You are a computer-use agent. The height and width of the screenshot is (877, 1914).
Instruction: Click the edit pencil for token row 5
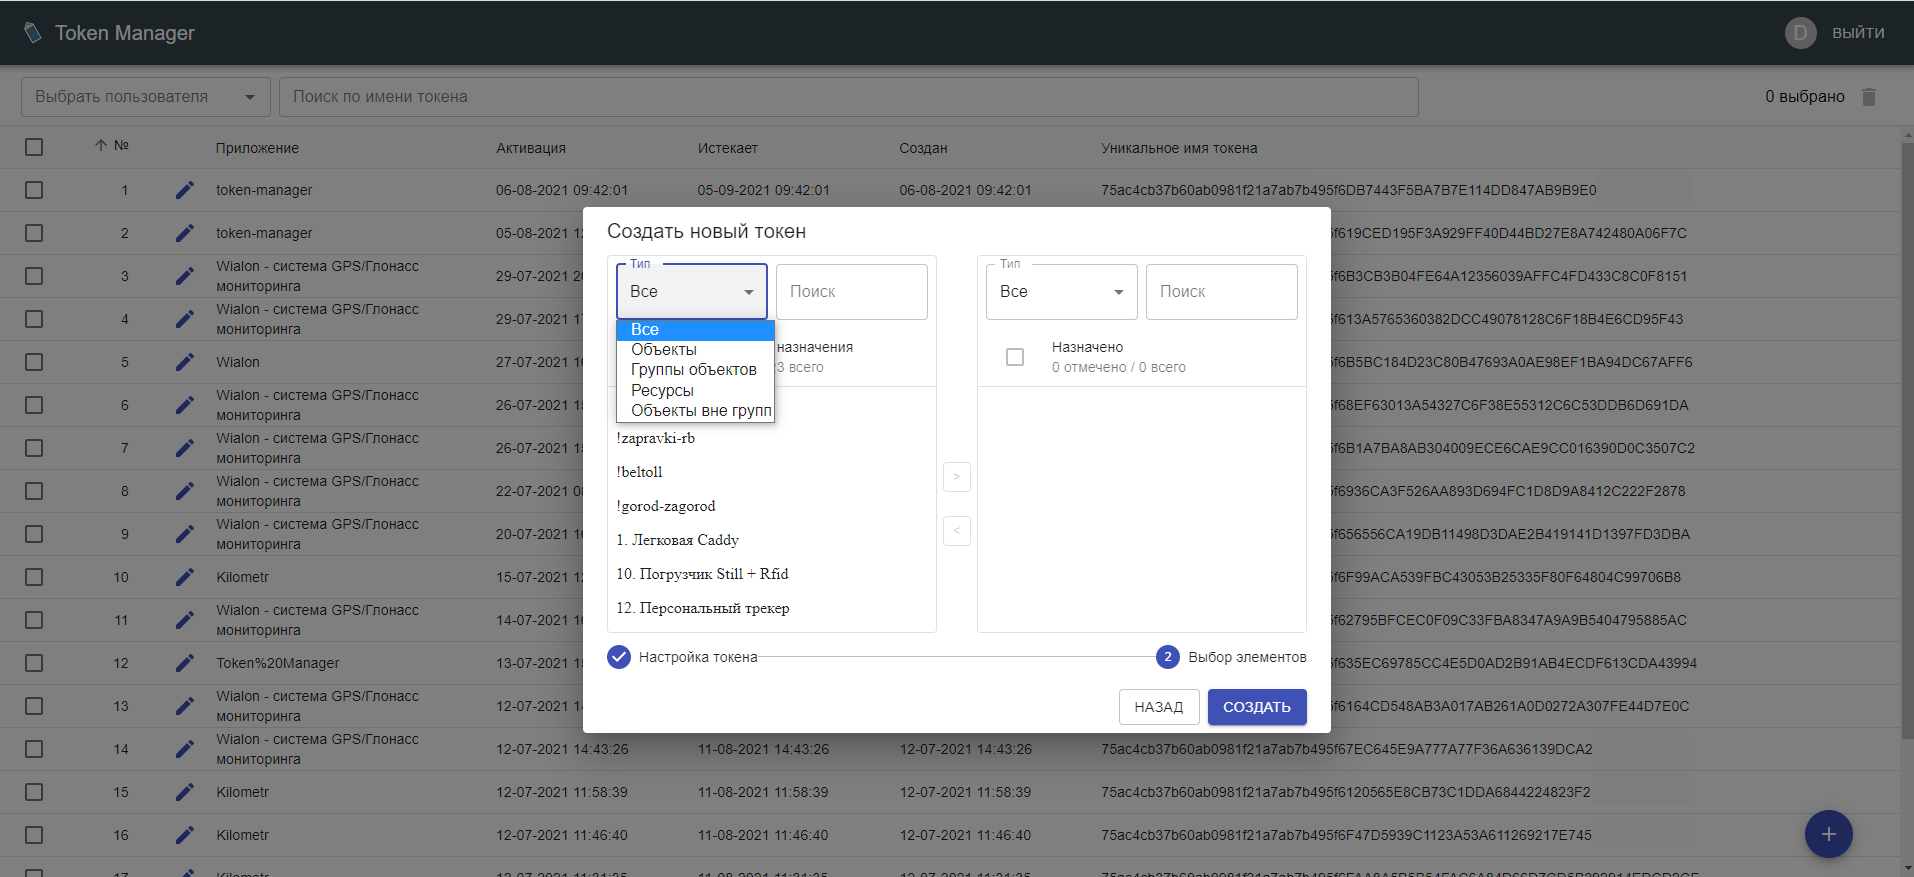point(185,362)
